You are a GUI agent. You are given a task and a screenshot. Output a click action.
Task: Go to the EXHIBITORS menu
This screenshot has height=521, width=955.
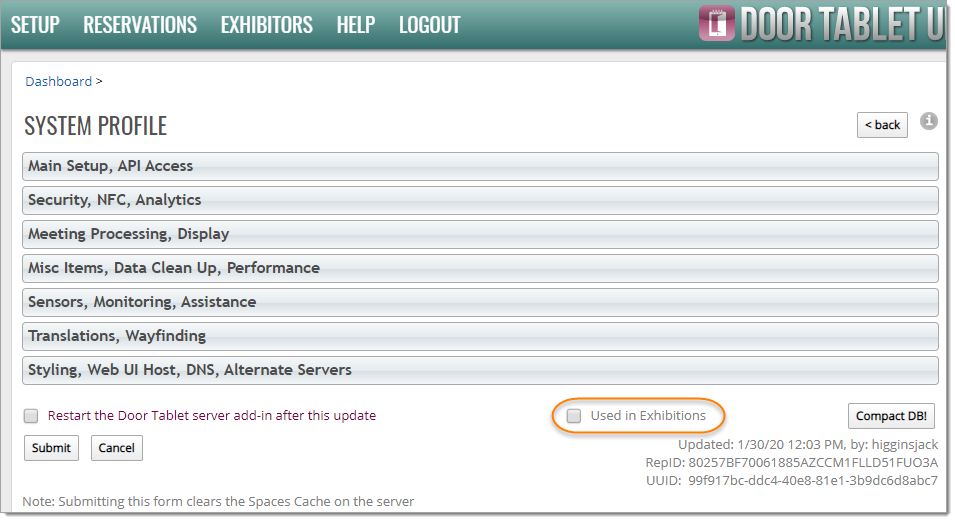click(x=266, y=25)
